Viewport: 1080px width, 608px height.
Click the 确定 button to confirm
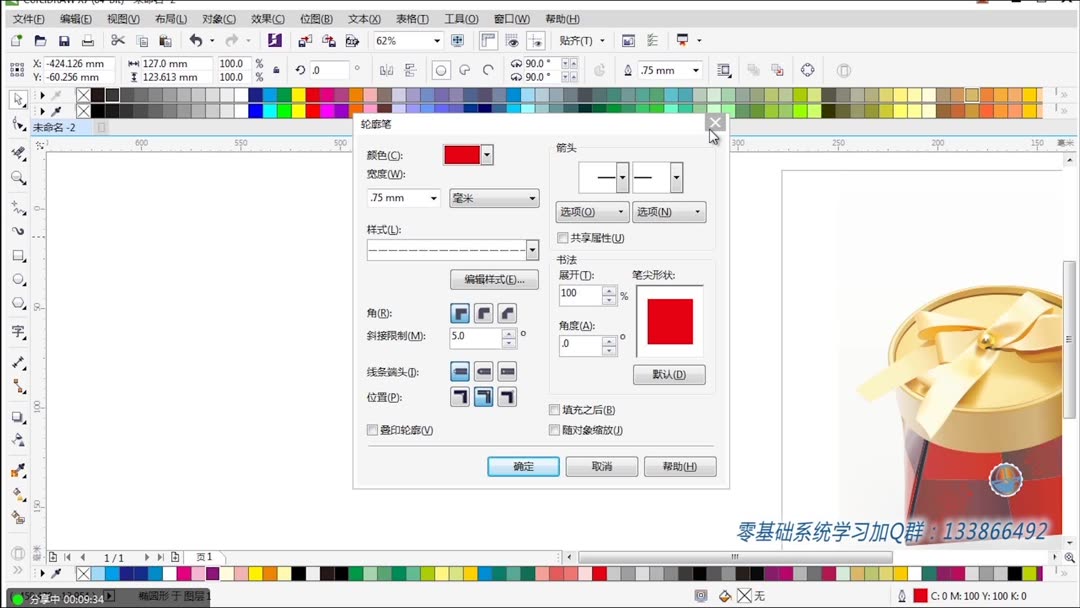click(x=523, y=466)
